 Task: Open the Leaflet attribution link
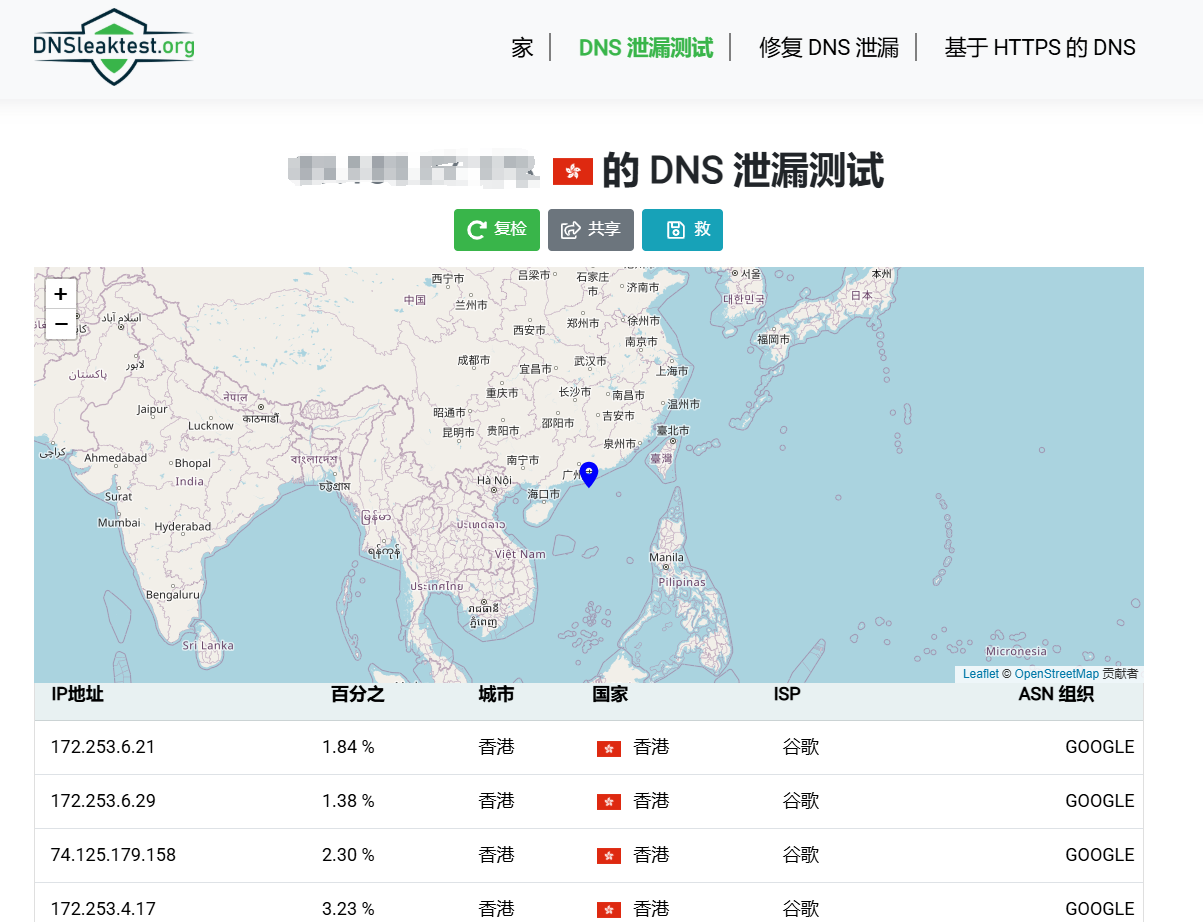pos(980,674)
